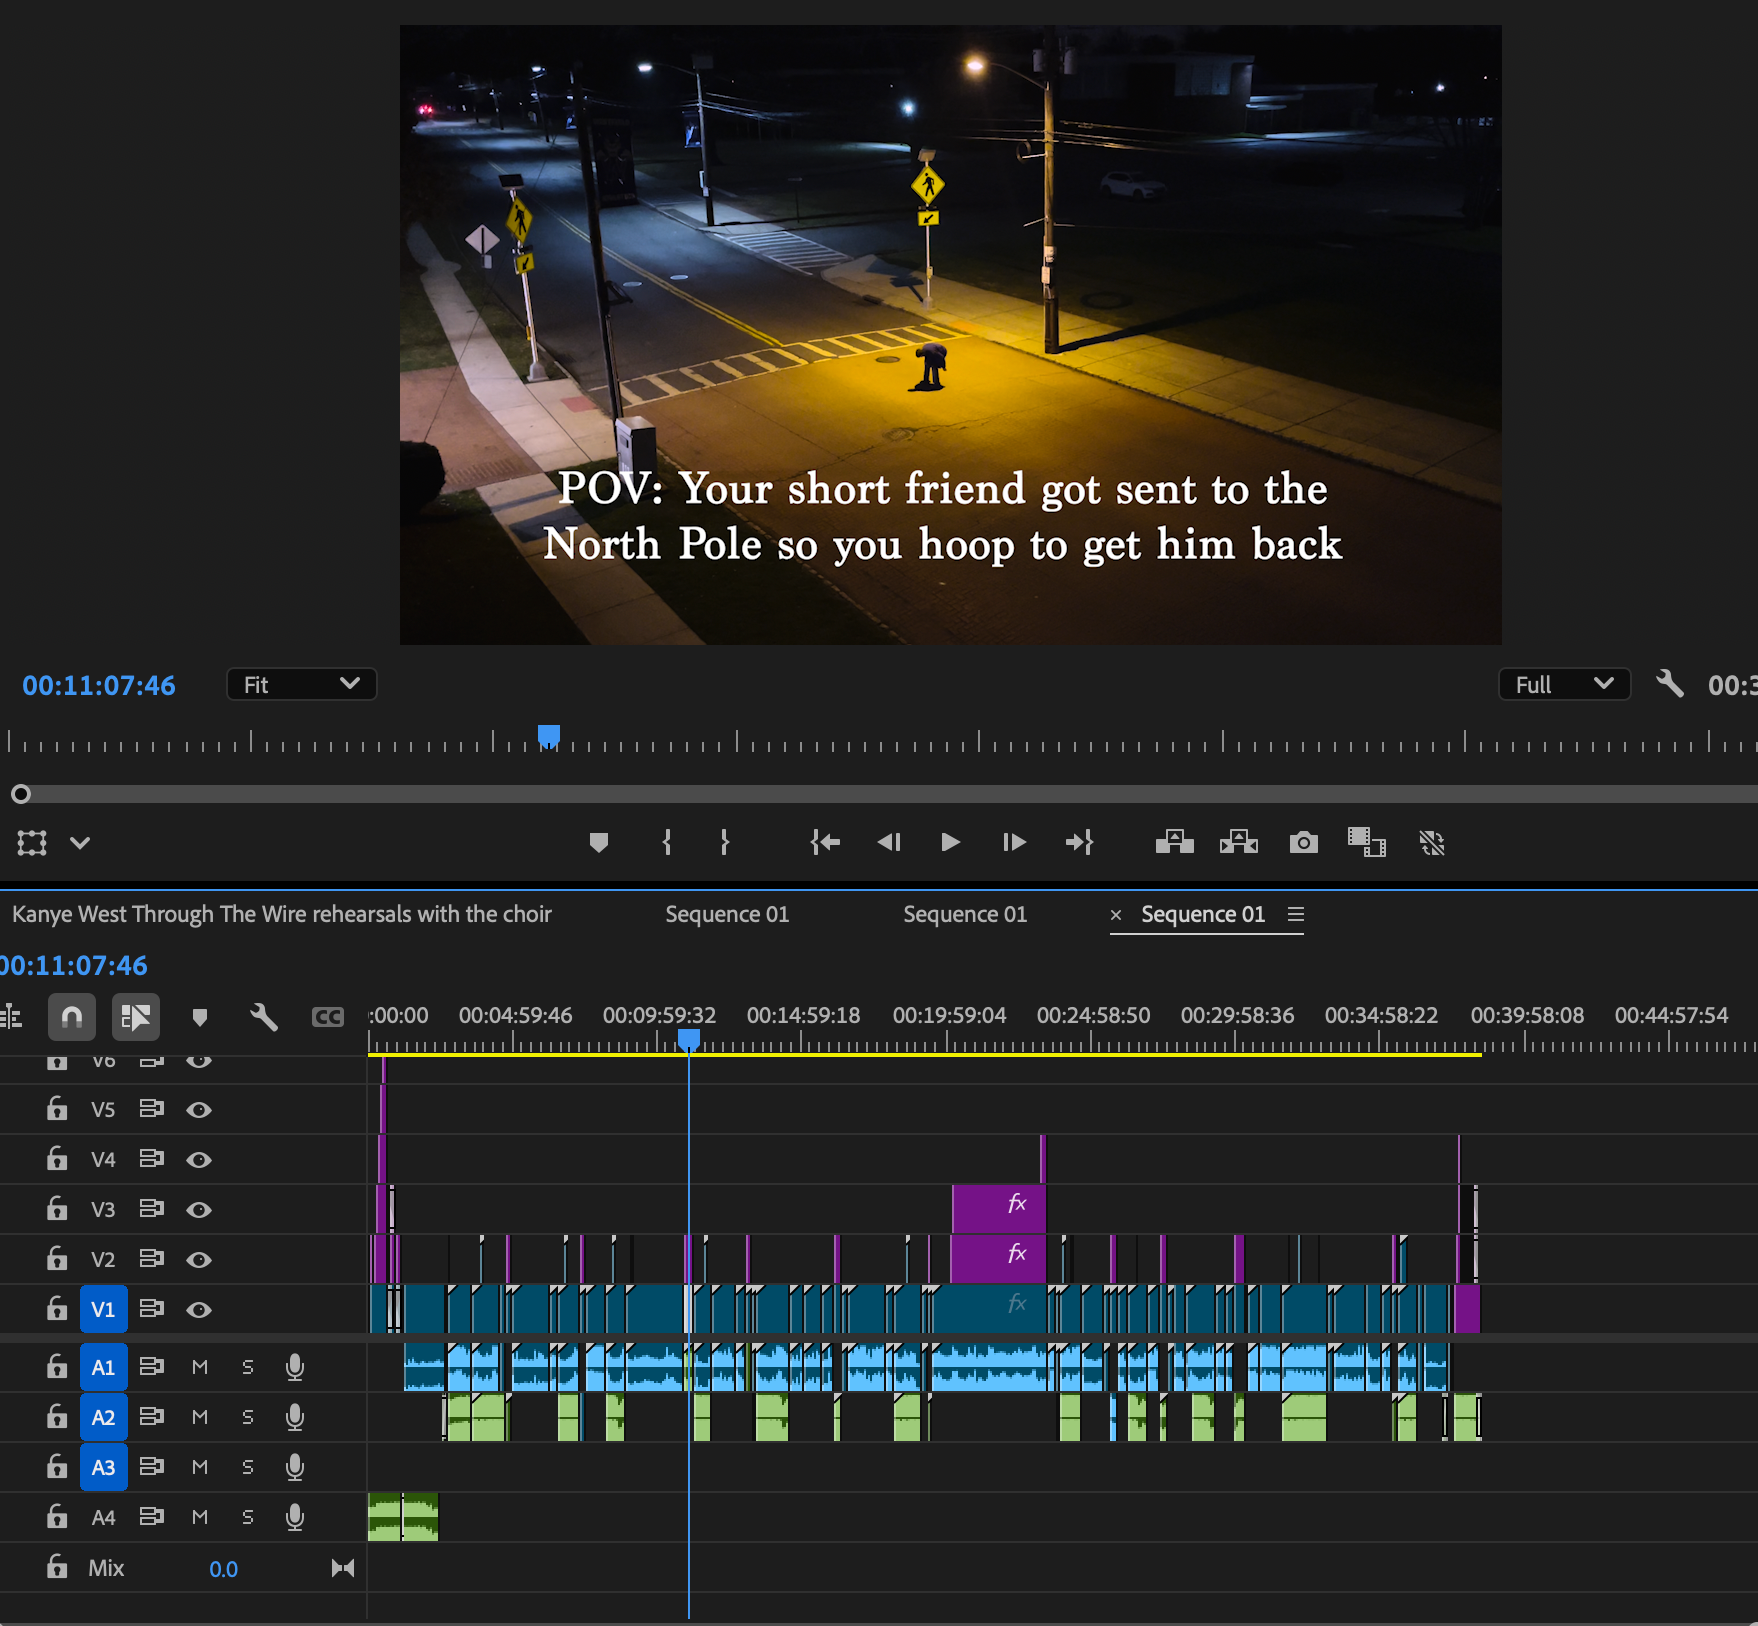Image resolution: width=1758 pixels, height=1626 pixels.
Task: Click the Add Marker button in monitor
Action: (x=599, y=843)
